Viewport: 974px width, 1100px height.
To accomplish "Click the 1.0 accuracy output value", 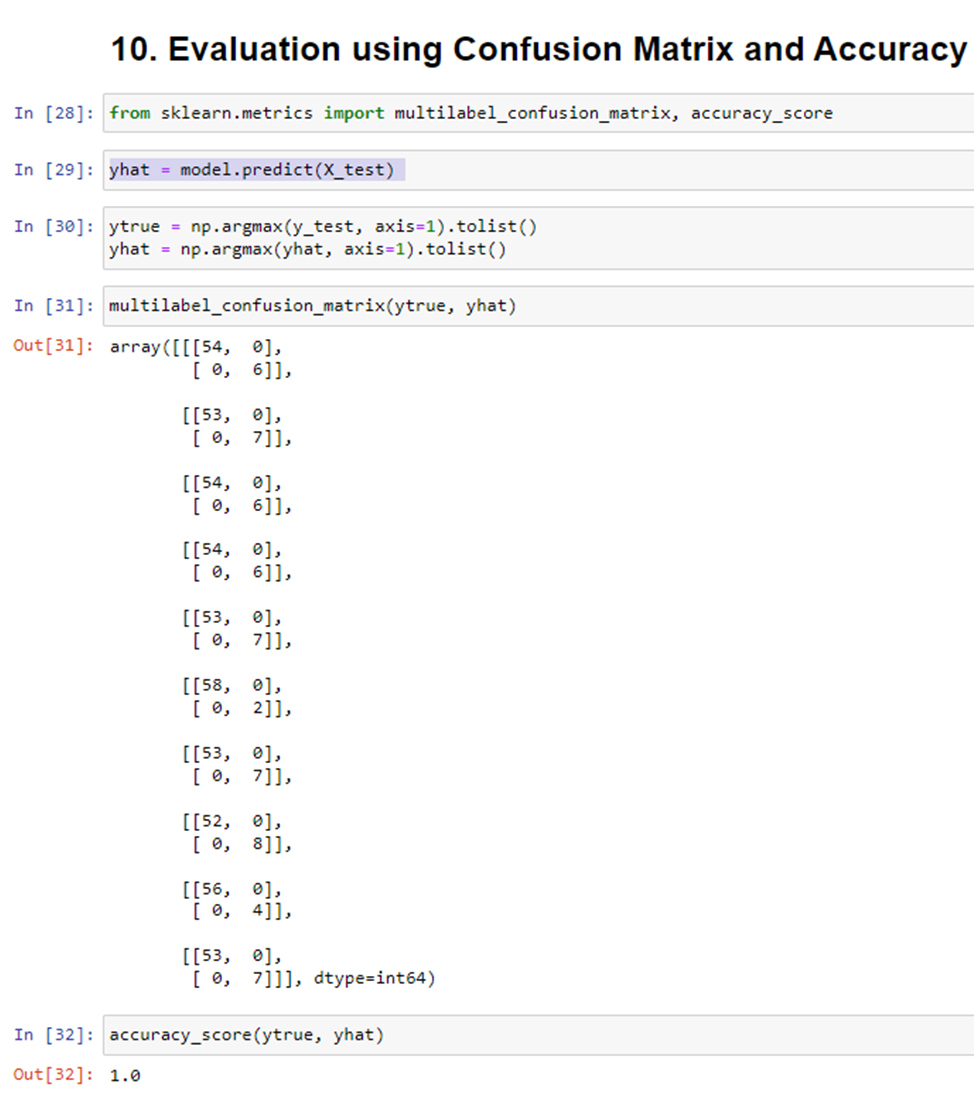I will pos(125,1075).
